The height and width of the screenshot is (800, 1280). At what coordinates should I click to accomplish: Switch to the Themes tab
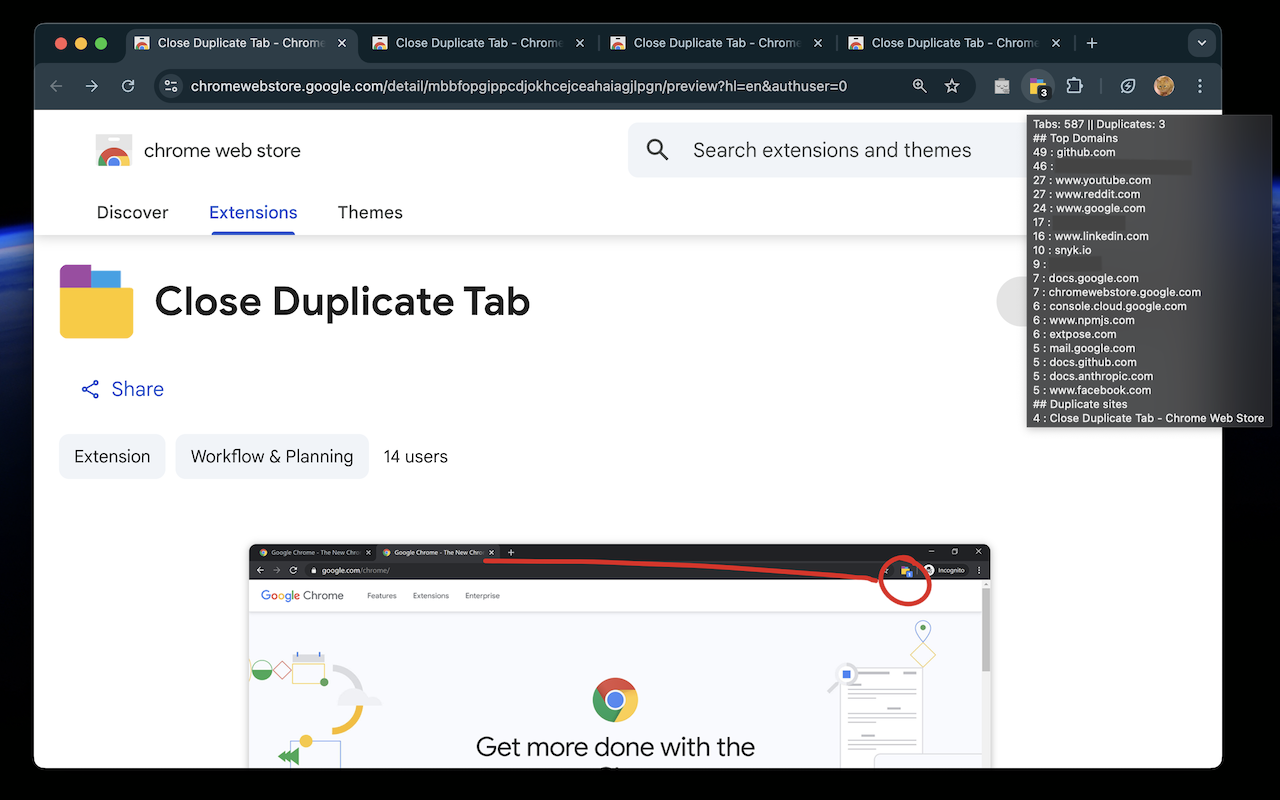(x=370, y=212)
